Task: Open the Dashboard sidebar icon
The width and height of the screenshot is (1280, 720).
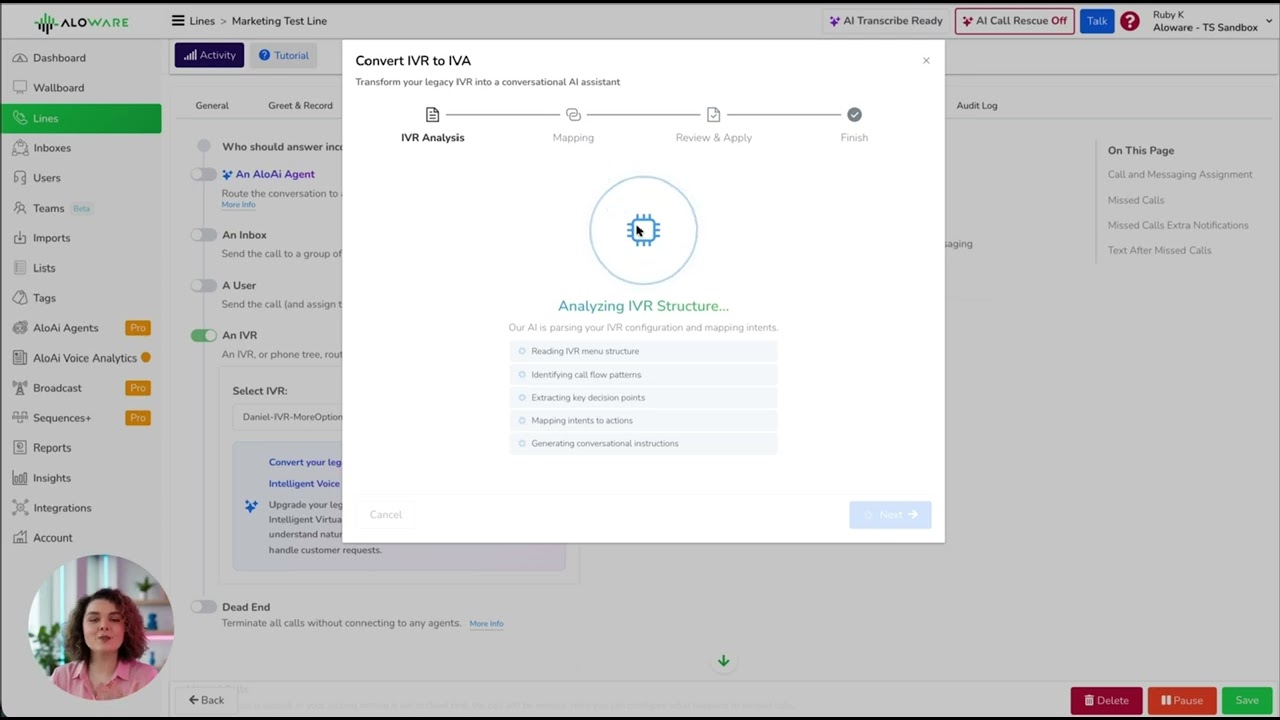Action: pyautogui.click(x=20, y=58)
